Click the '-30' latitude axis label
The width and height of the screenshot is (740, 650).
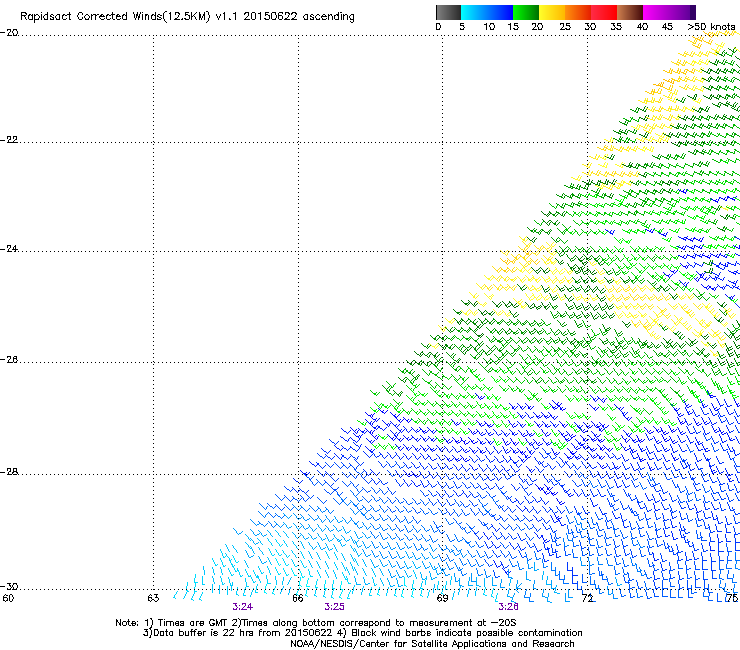click(9, 587)
